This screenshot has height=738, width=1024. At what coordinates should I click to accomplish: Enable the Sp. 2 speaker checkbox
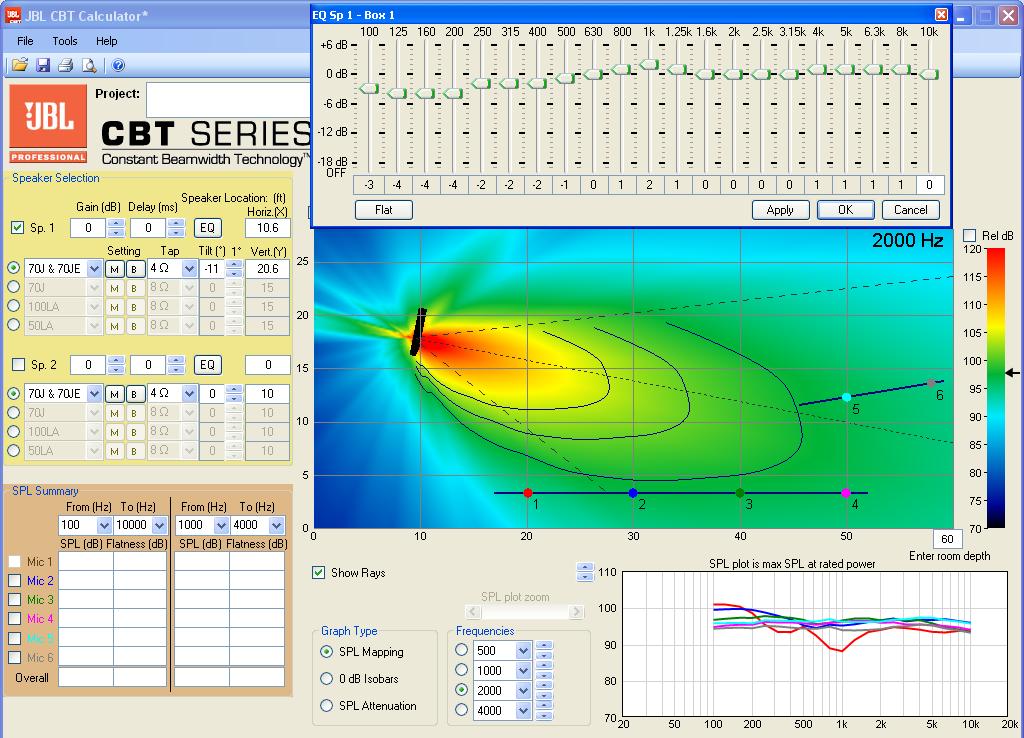point(18,364)
